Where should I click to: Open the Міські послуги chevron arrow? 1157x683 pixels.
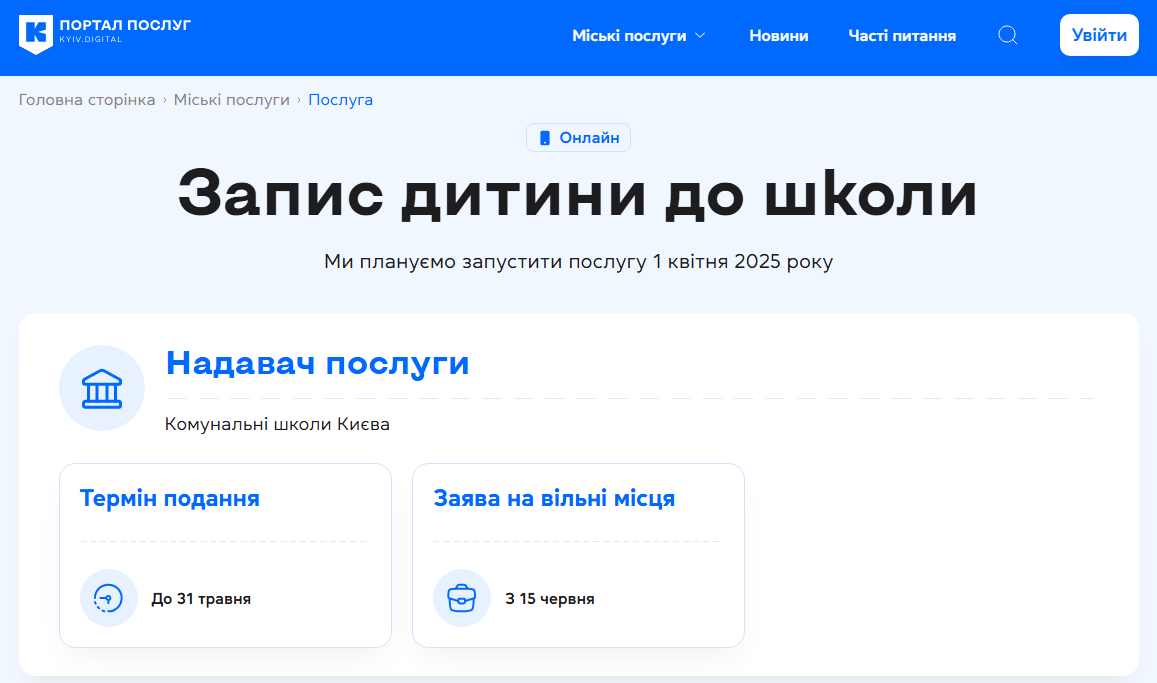click(702, 35)
